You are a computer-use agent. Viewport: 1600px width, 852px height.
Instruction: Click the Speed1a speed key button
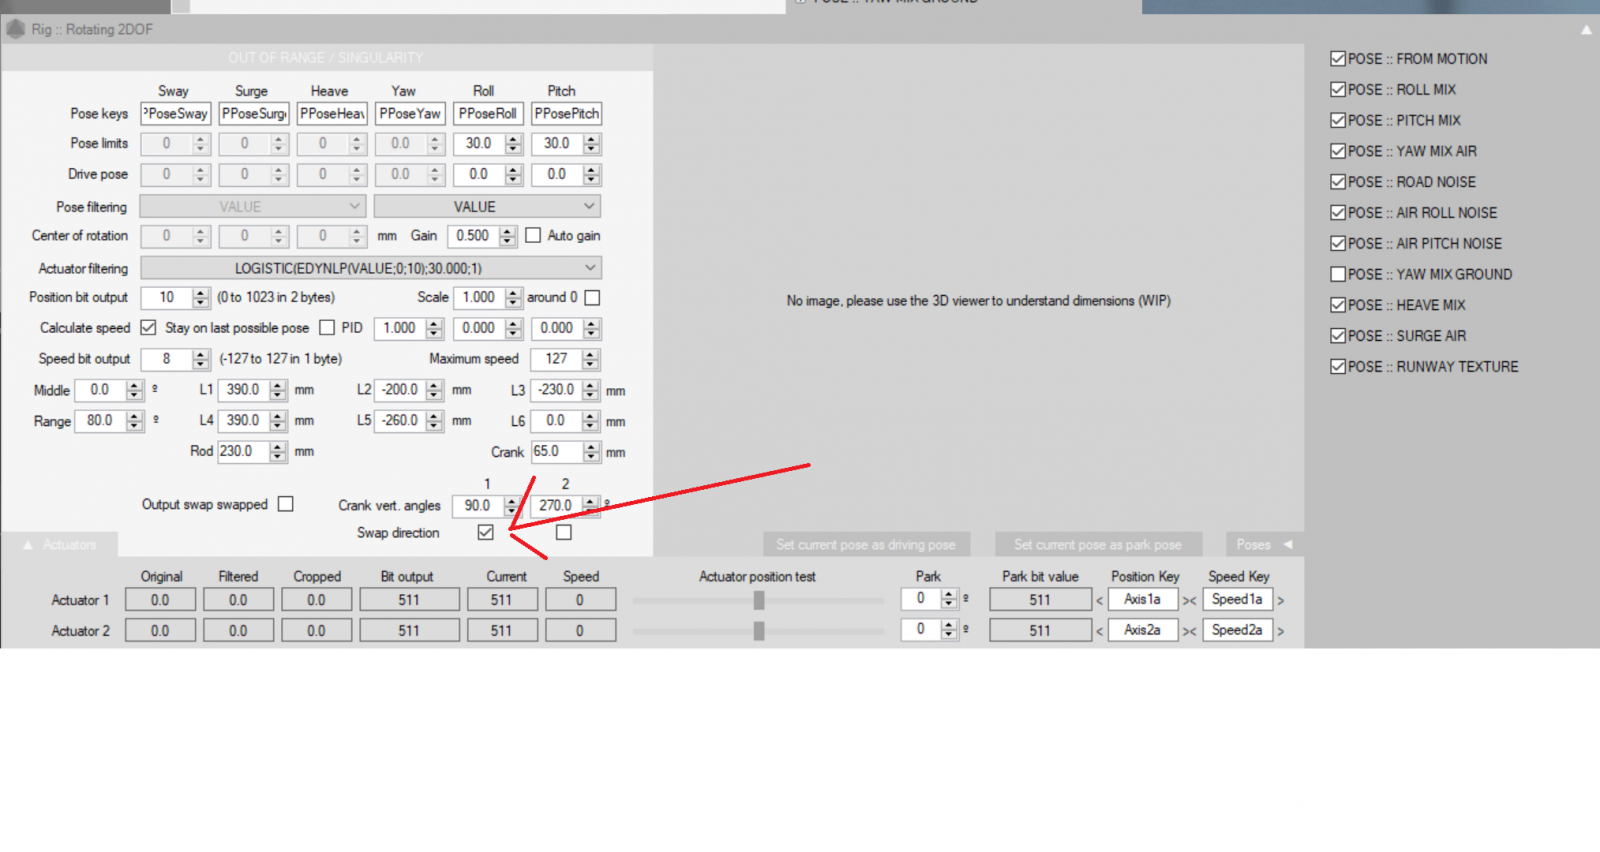coord(1238,600)
